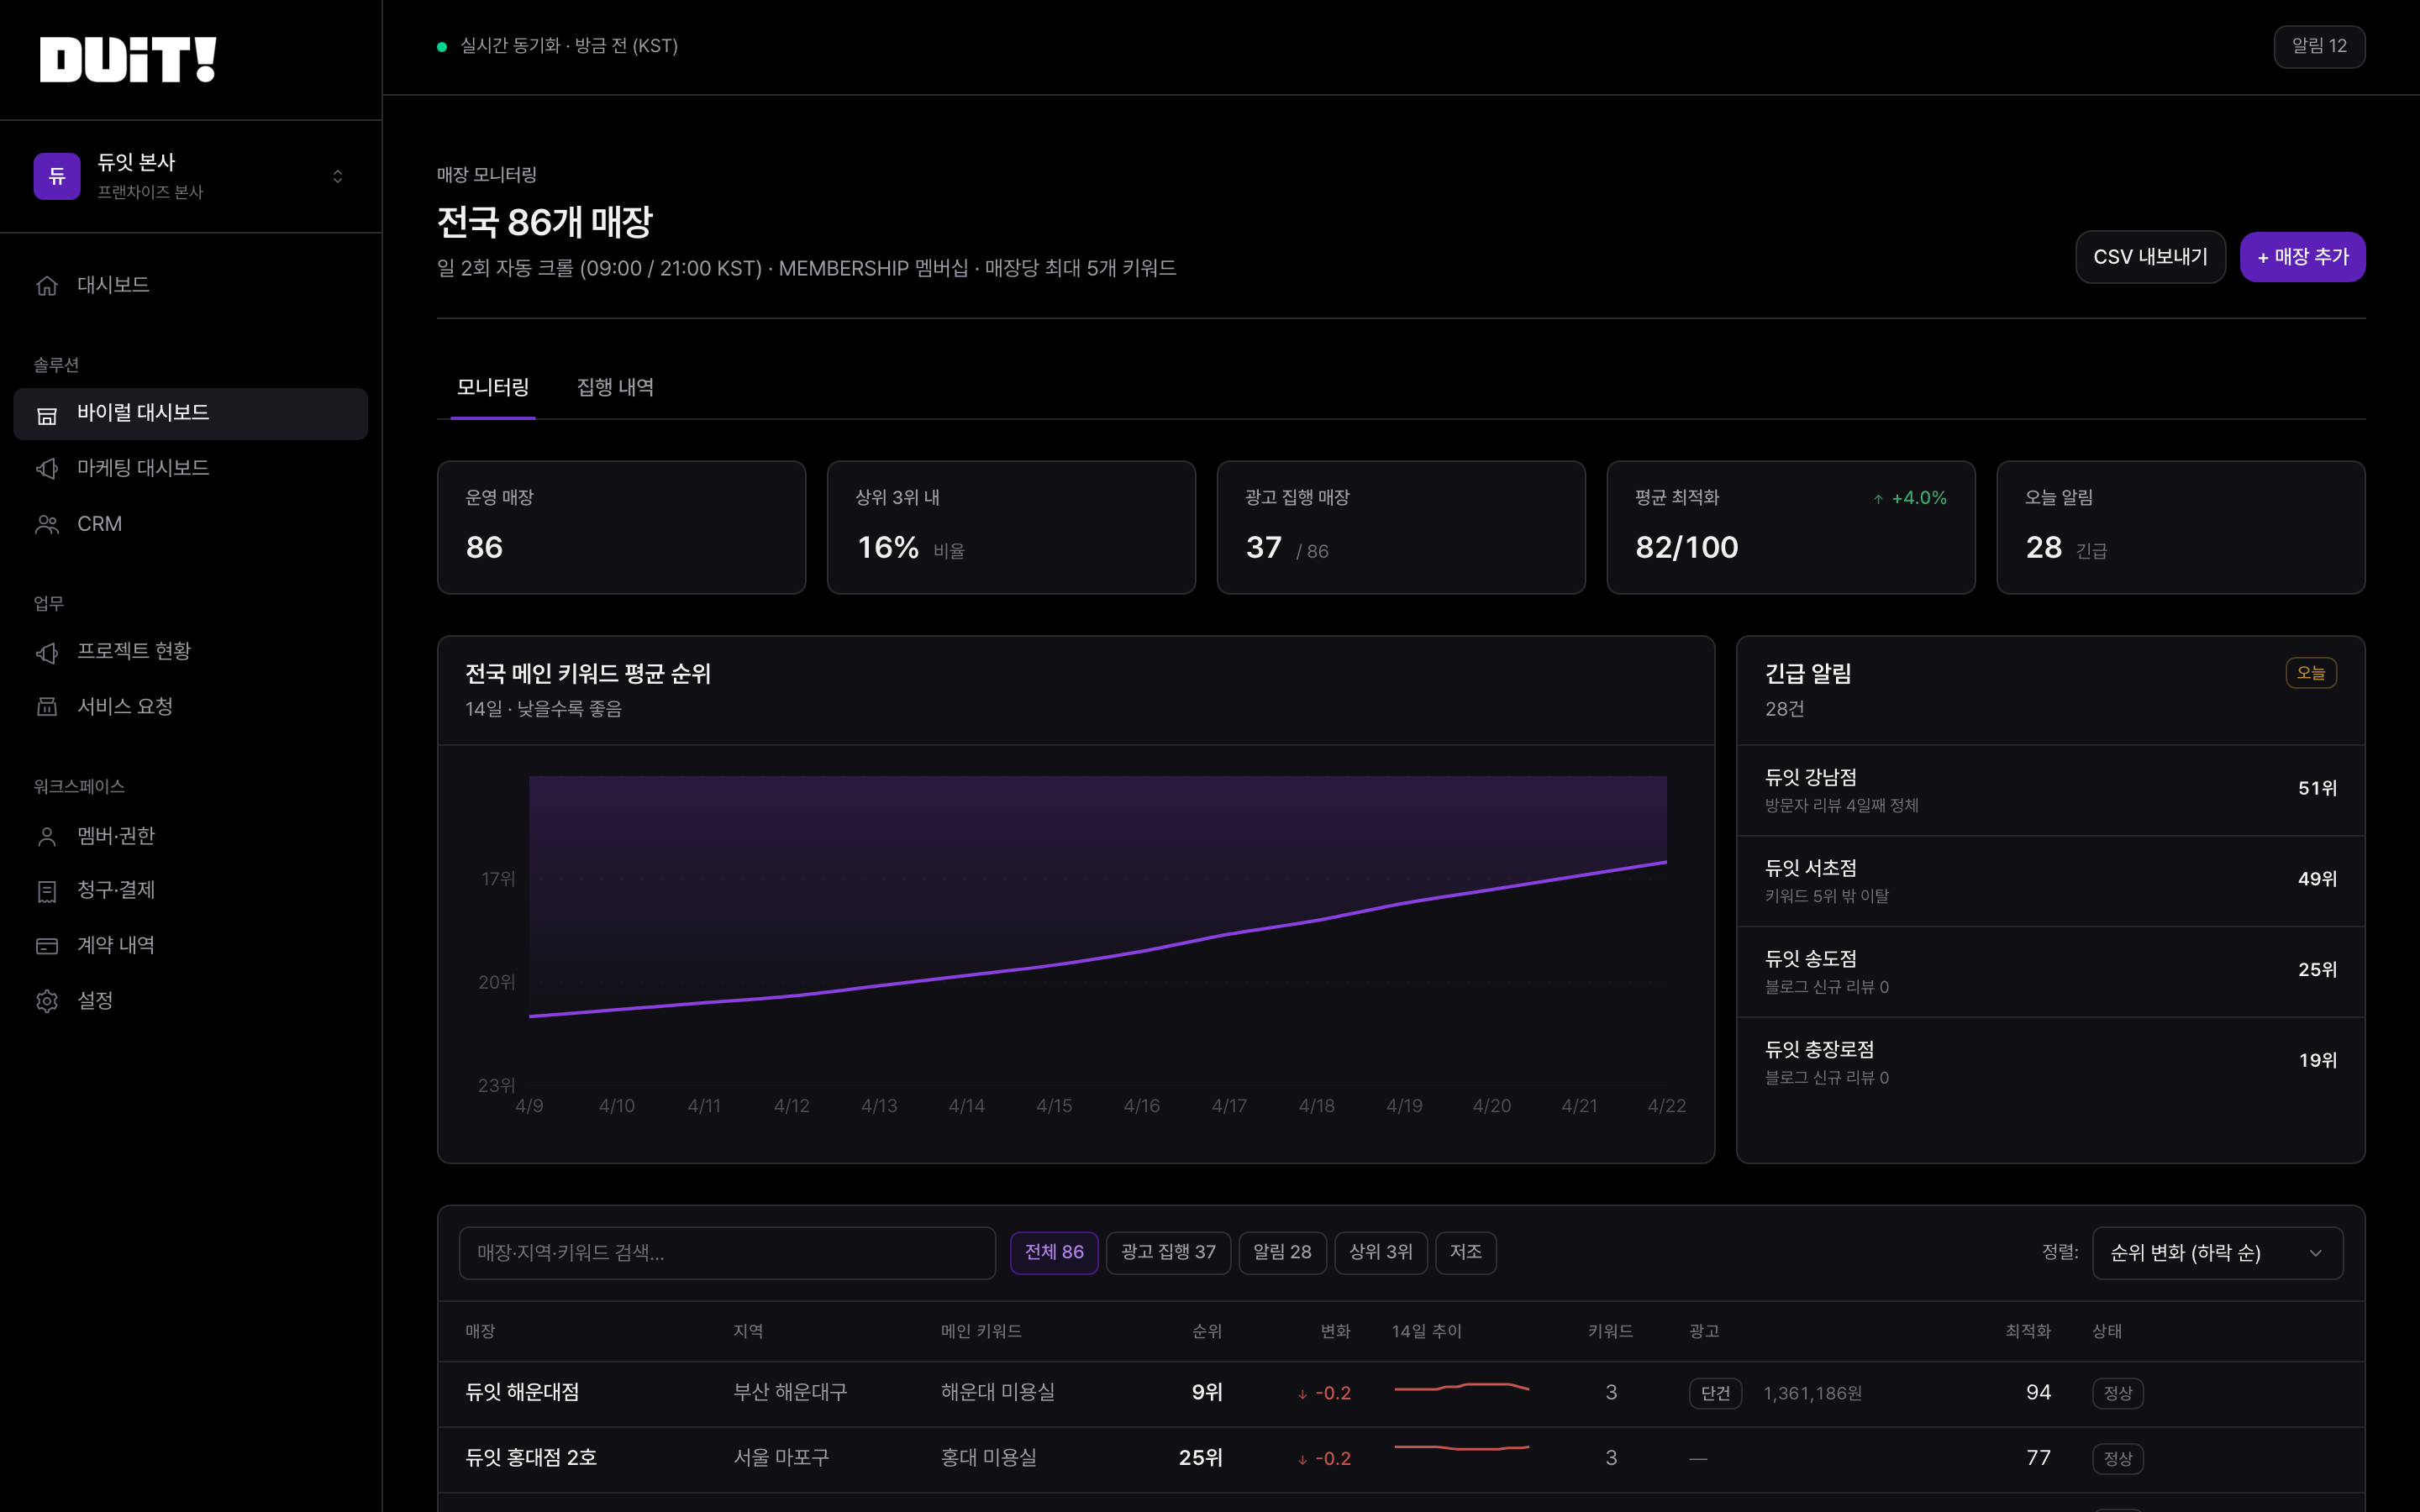Click the CRM people icon
The width and height of the screenshot is (2420, 1512).
click(47, 525)
